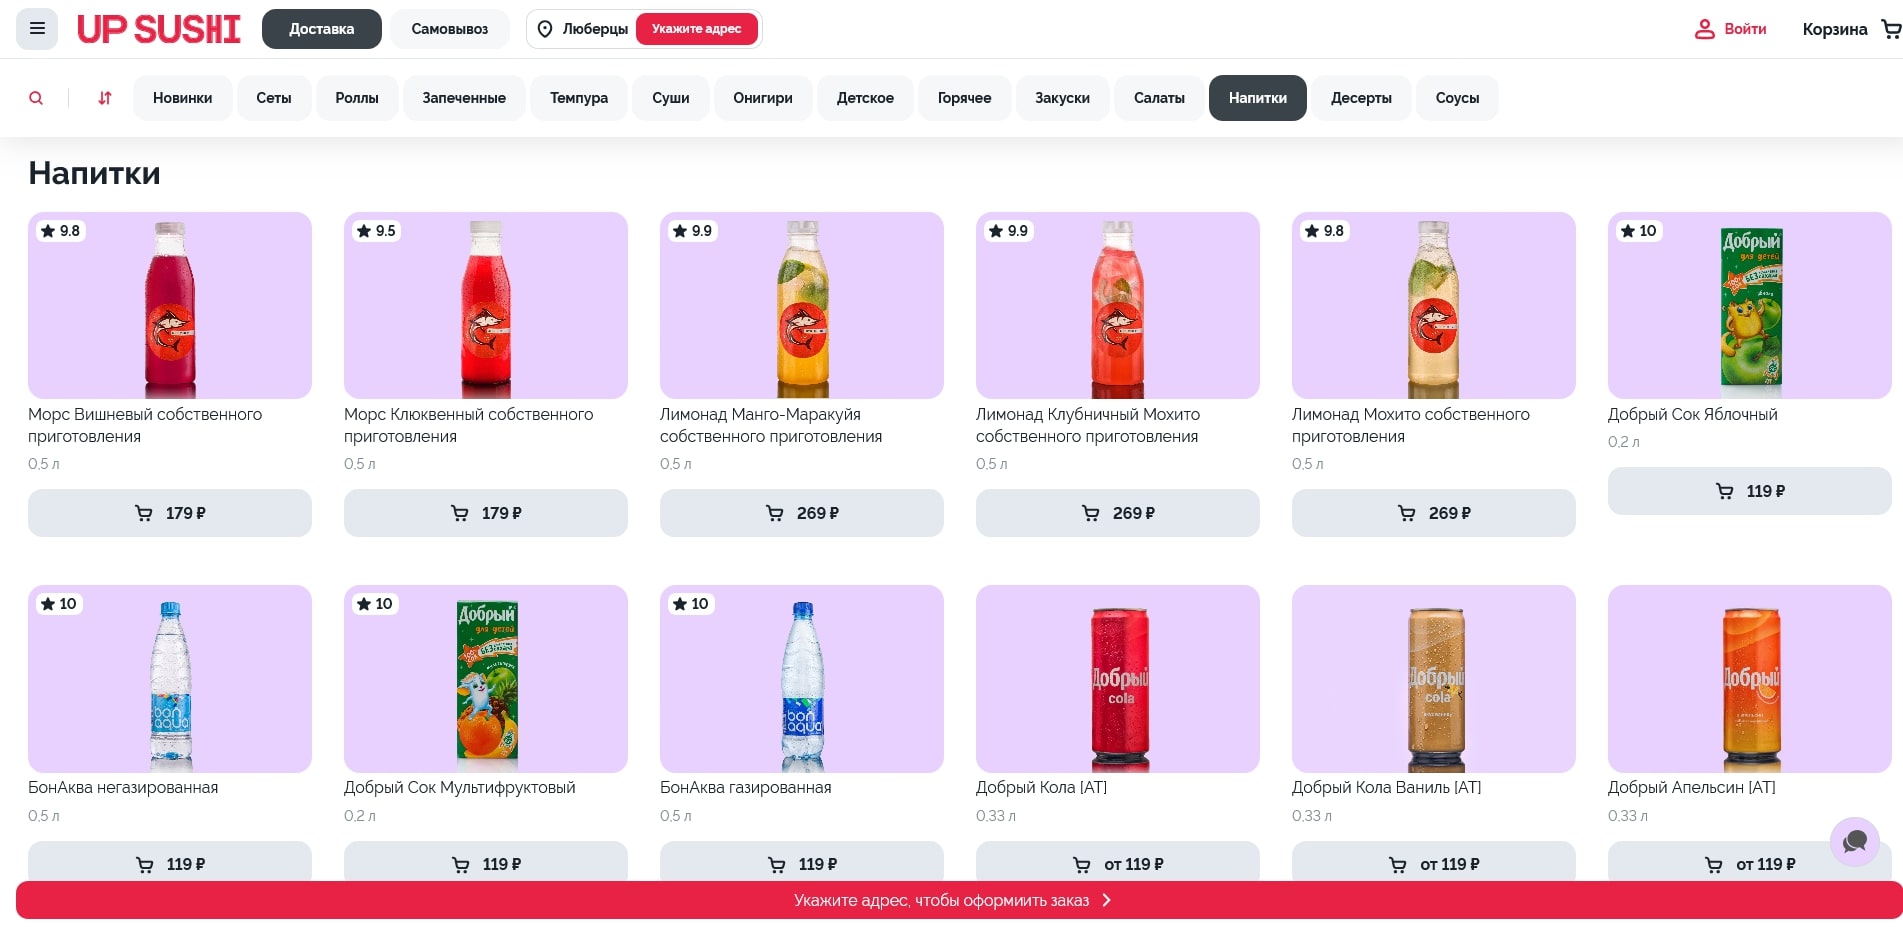Screen dimensions: 1903x927
Task: Select the Десерты category tab
Action: (1360, 98)
